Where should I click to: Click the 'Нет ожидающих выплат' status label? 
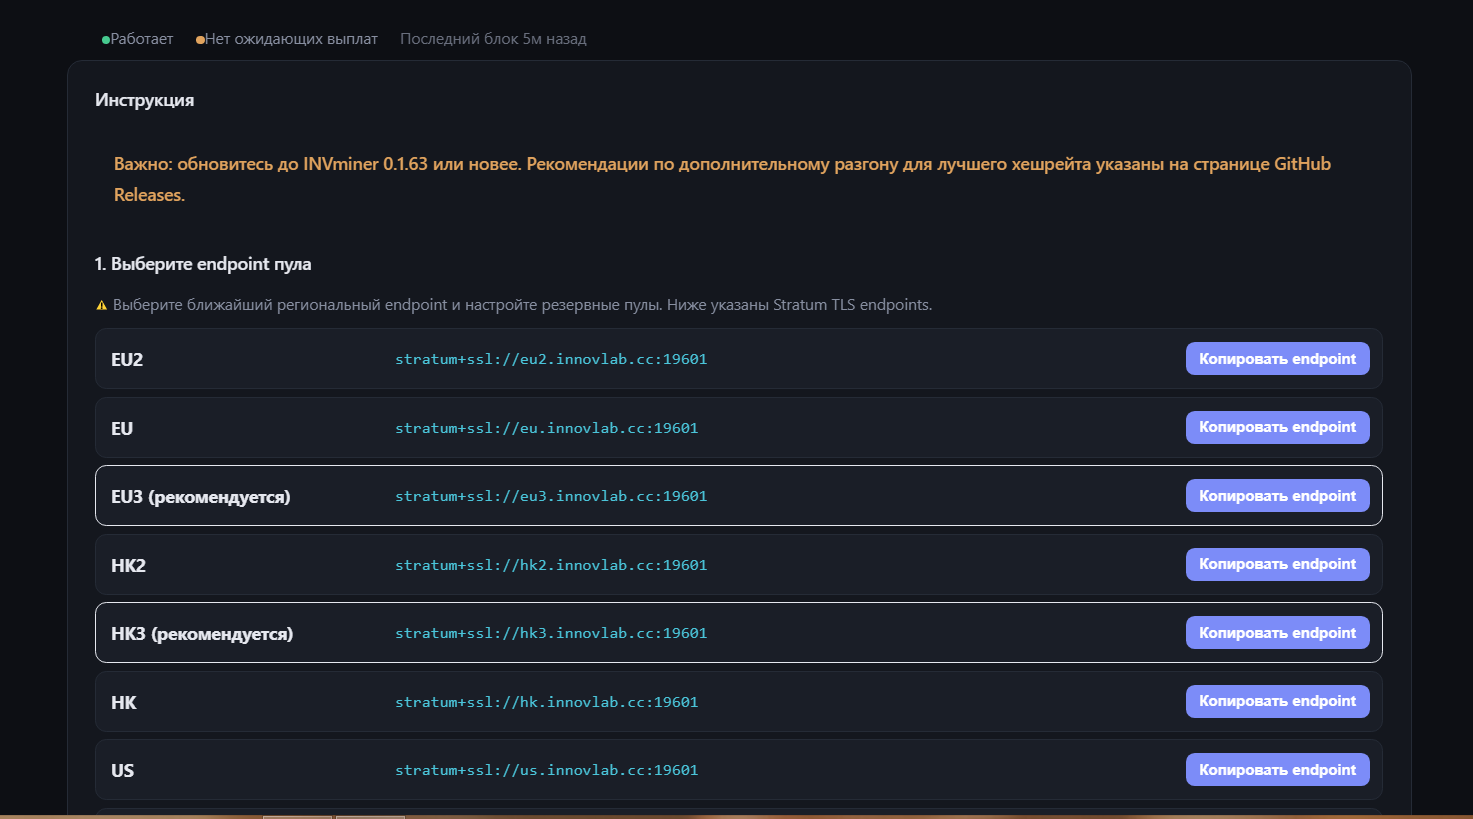coord(291,39)
